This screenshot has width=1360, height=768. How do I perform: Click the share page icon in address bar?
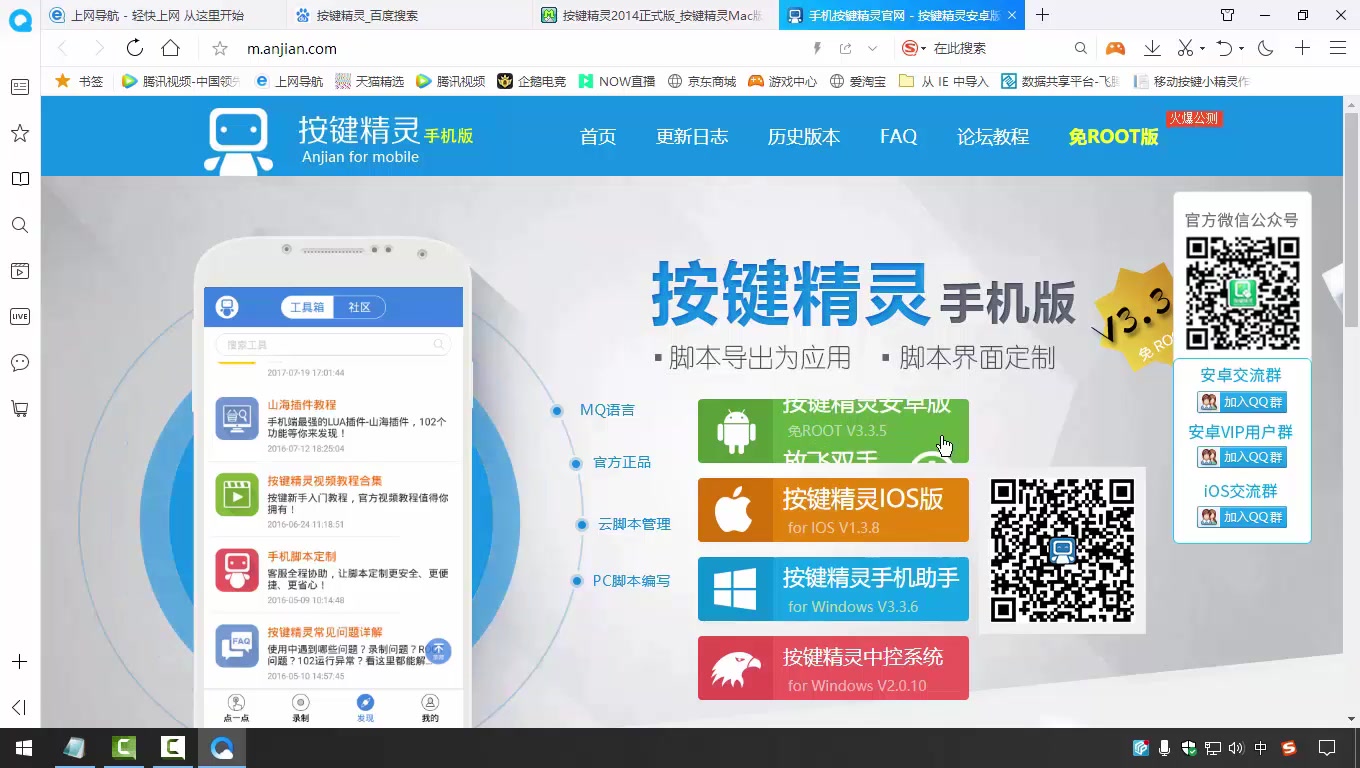(846, 48)
